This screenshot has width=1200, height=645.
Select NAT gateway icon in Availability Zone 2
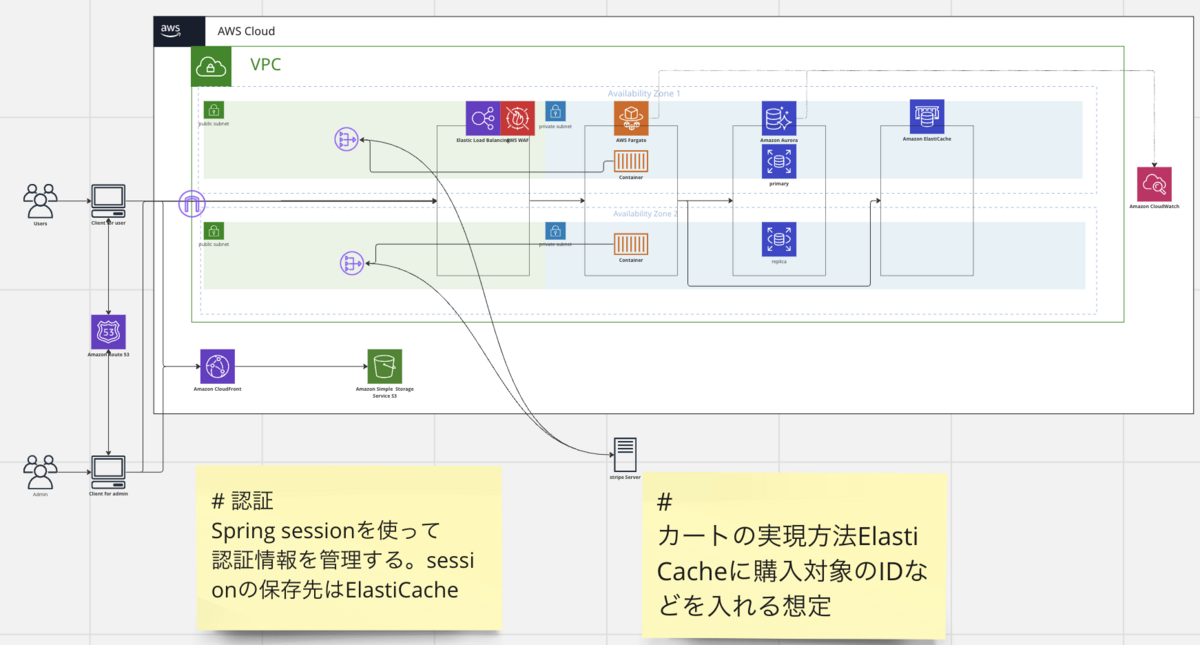(351, 263)
